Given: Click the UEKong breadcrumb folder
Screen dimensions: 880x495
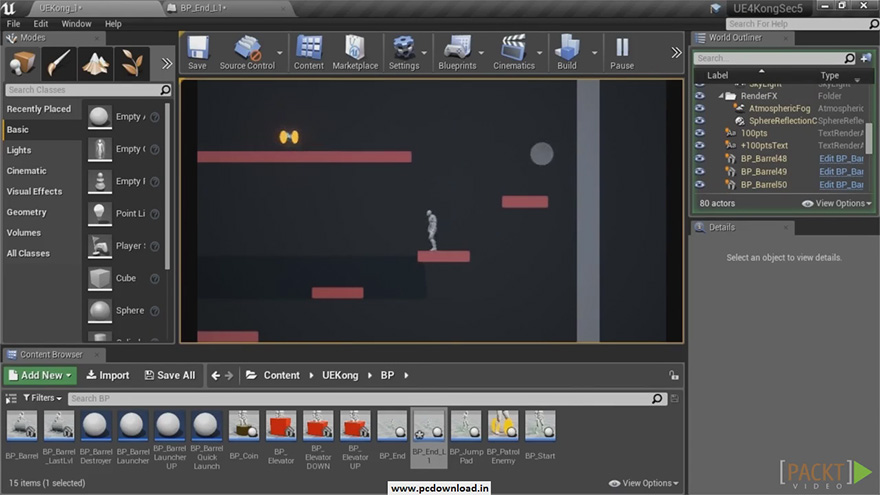Looking at the screenshot, I should click(x=340, y=375).
